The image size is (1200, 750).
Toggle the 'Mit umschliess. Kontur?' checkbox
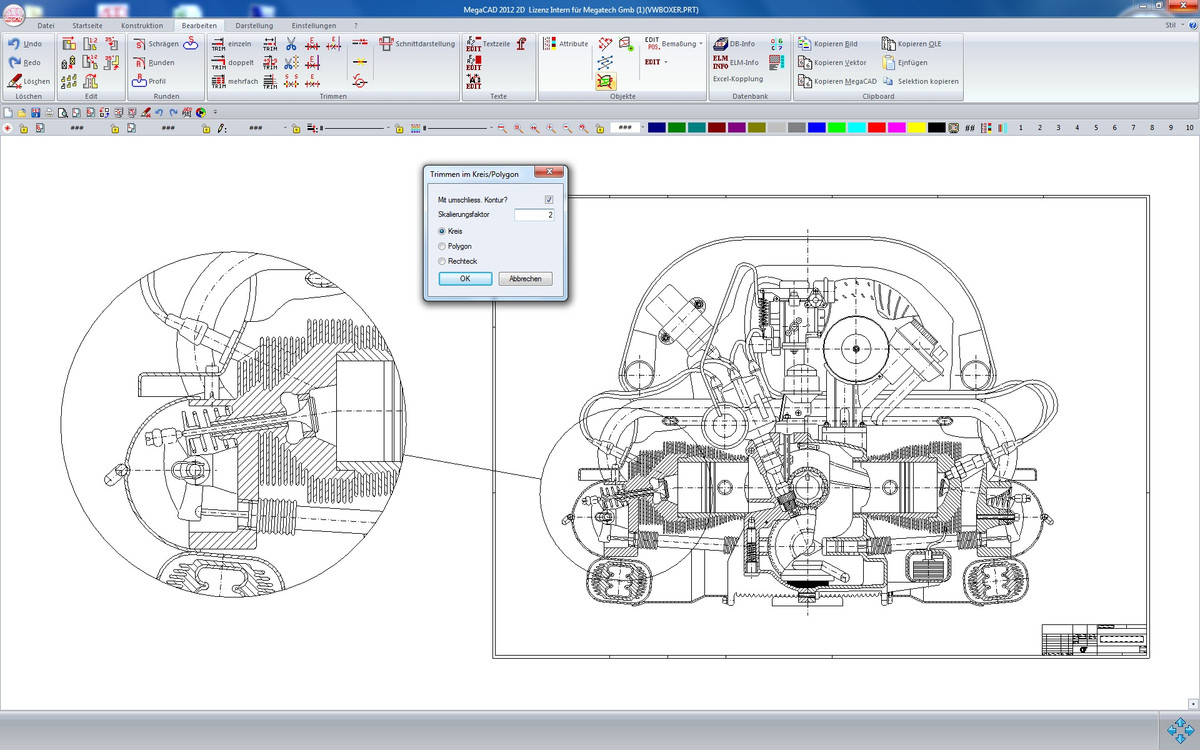(548, 200)
